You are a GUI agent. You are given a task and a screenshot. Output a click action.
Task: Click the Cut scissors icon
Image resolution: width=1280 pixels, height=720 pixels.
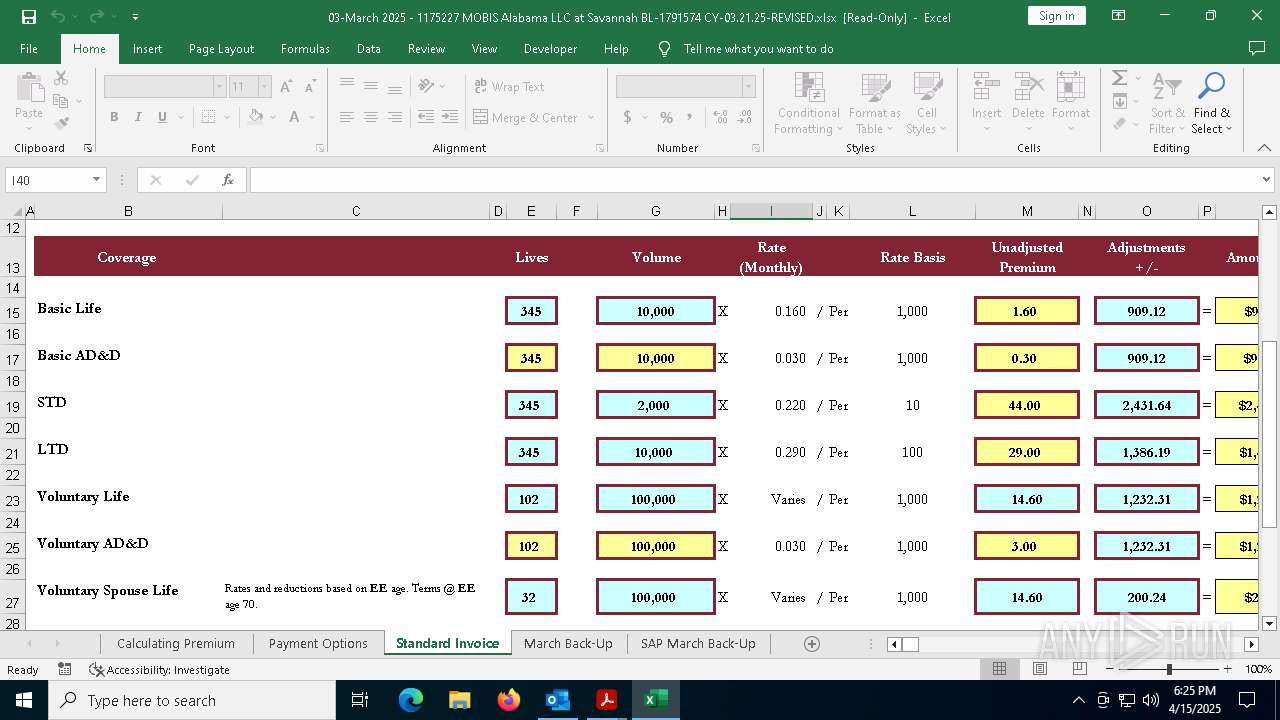point(61,78)
